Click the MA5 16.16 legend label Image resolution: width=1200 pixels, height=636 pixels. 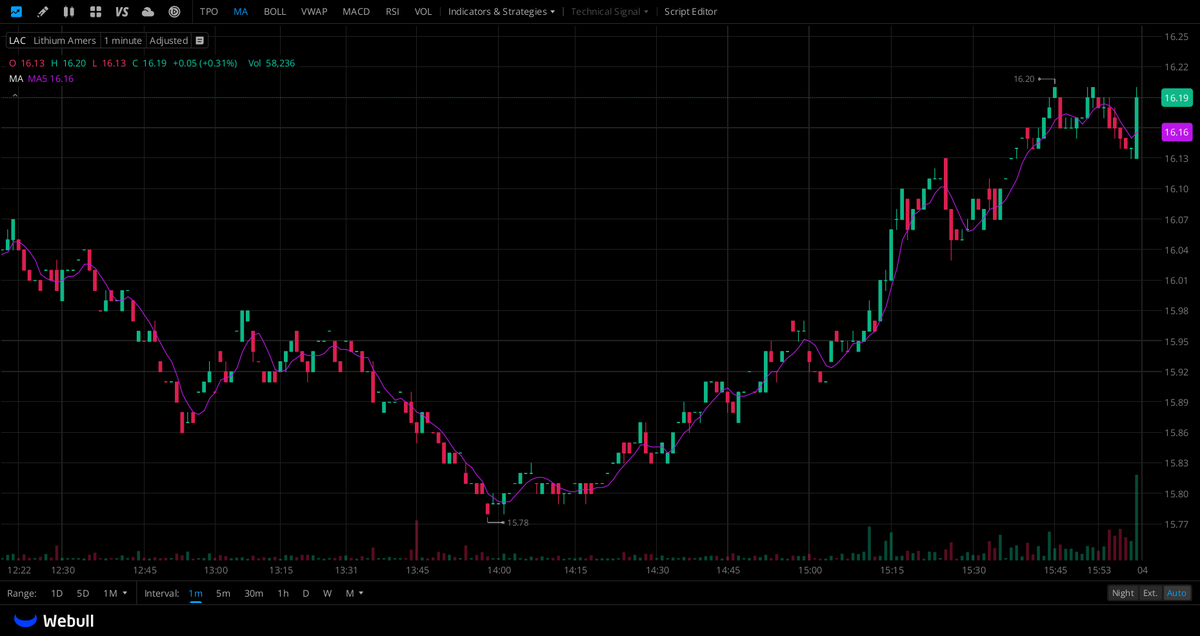tap(51, 78)
